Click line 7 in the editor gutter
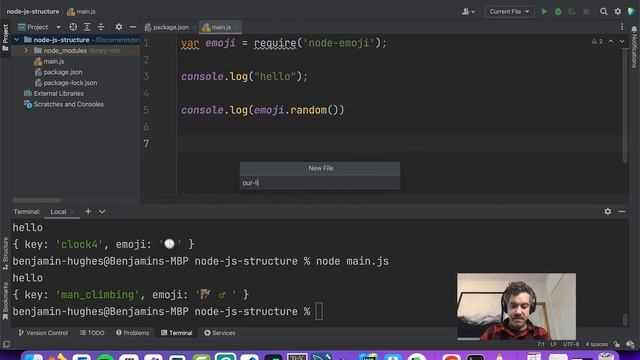640x360 pixels. click(x=146, y=144)
